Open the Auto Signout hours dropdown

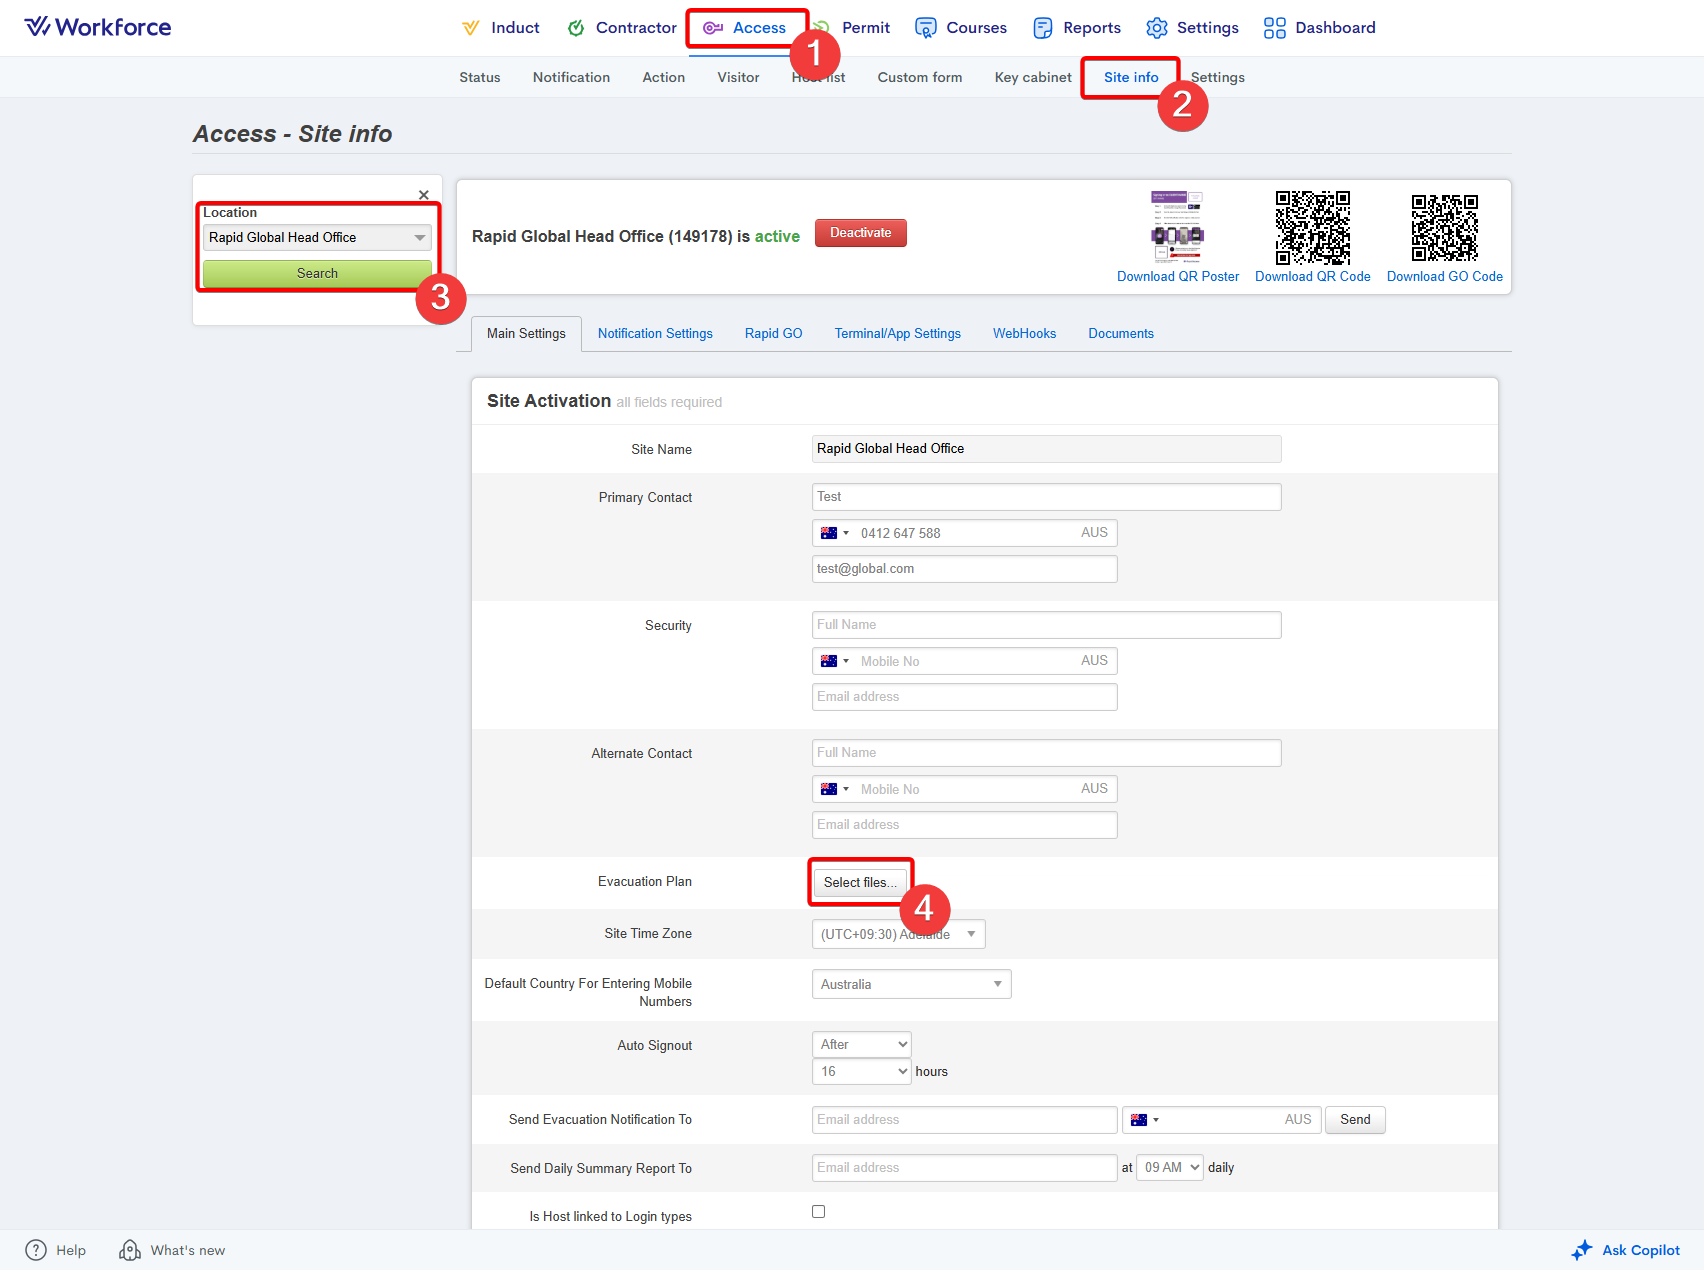[861, 1072]
